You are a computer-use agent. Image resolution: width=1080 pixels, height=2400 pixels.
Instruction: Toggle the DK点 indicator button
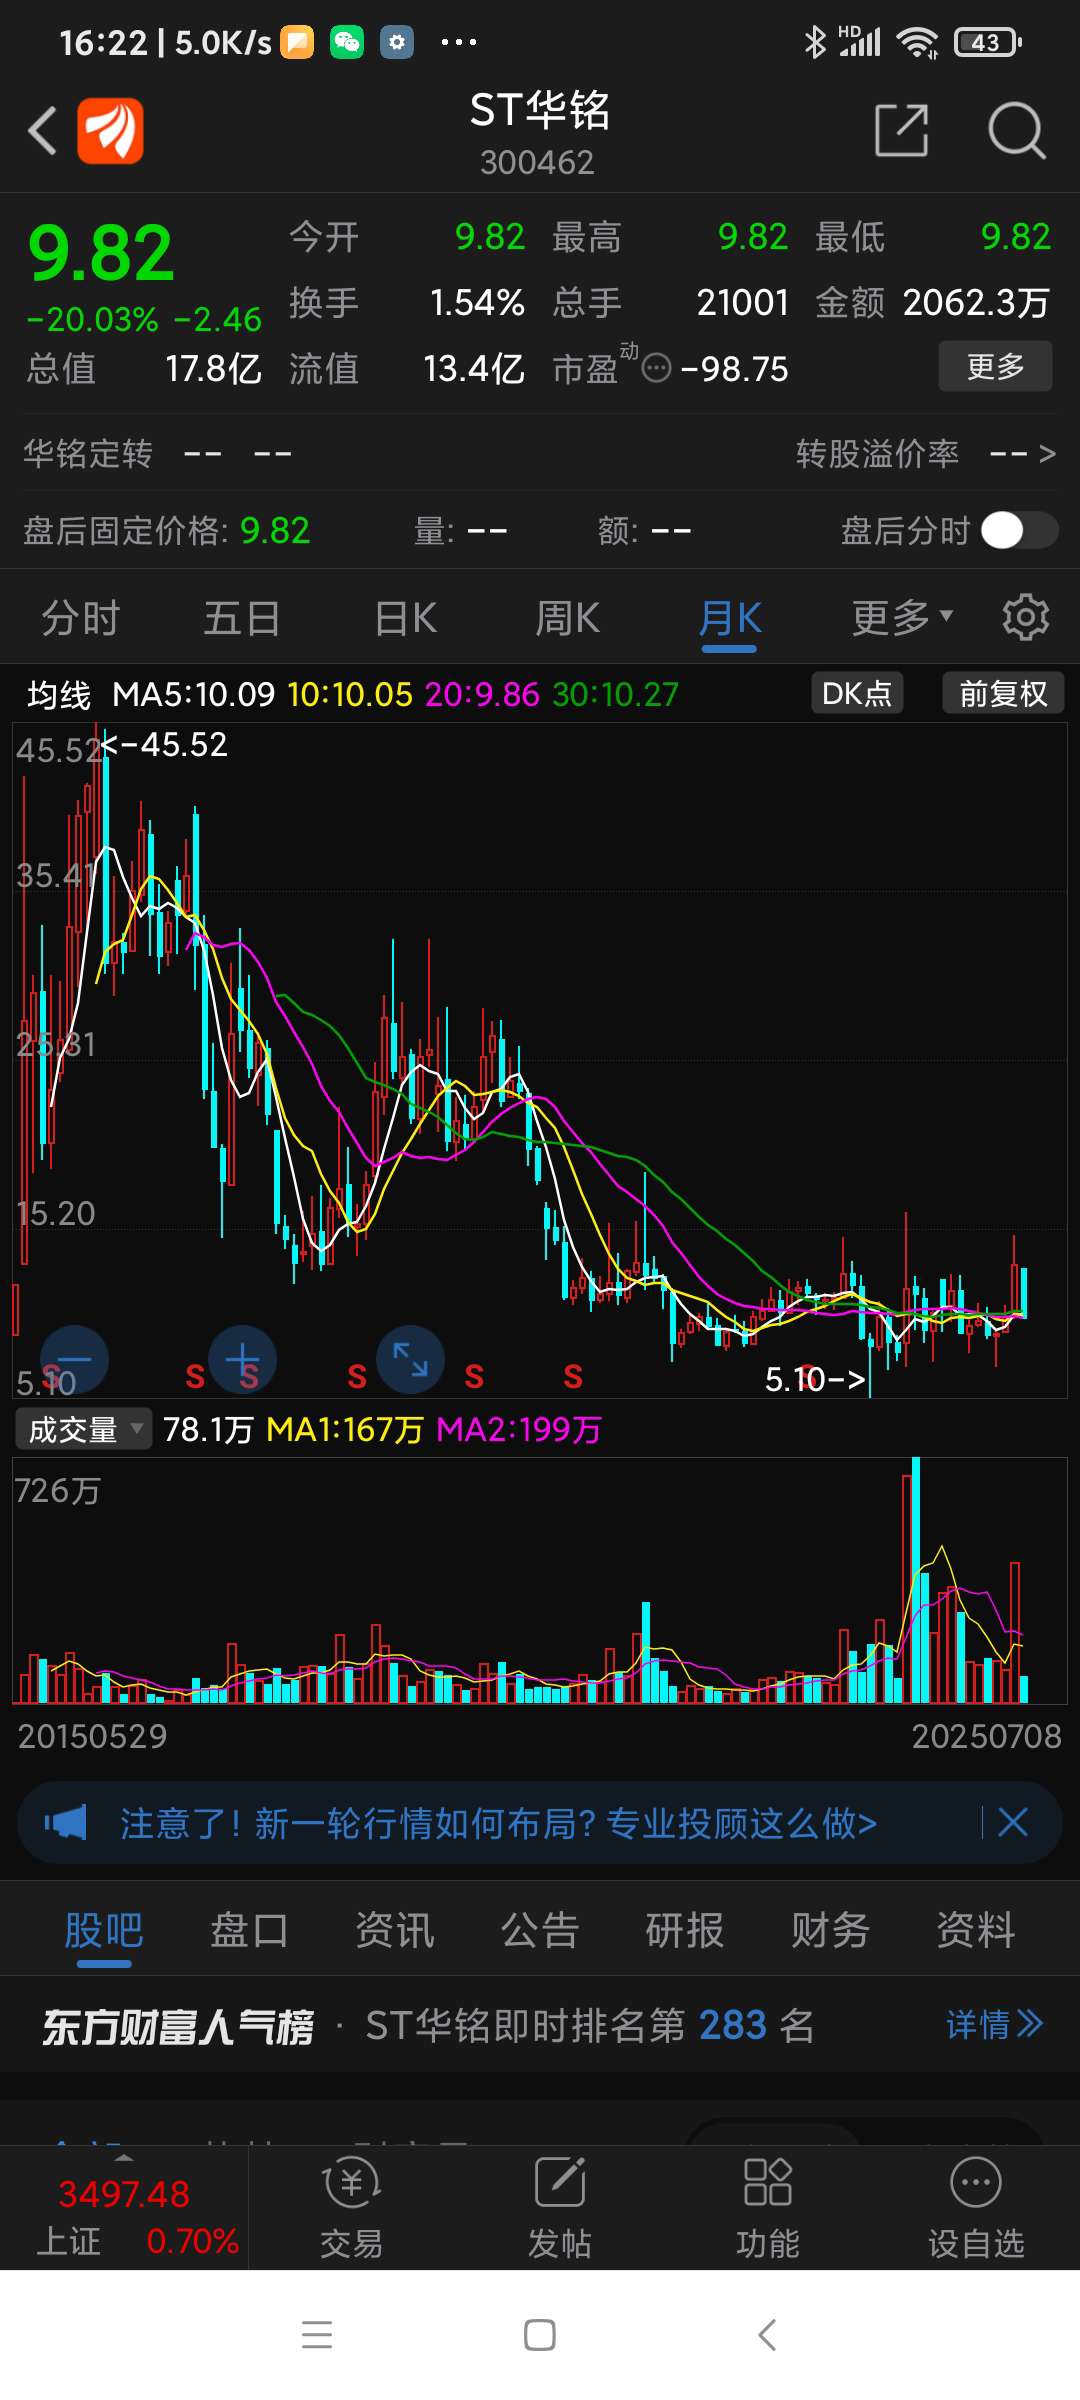(x=857, y=693)
